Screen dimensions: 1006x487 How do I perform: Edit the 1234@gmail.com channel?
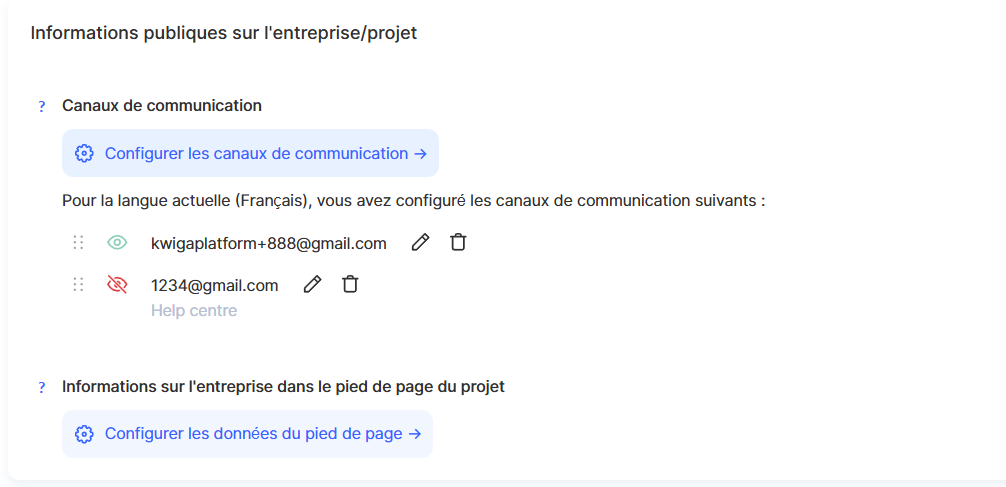point(312,284)
